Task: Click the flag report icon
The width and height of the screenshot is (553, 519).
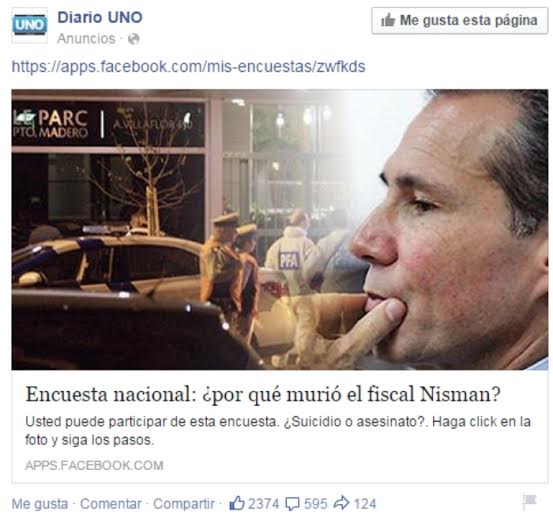Action: coord(529,502)
